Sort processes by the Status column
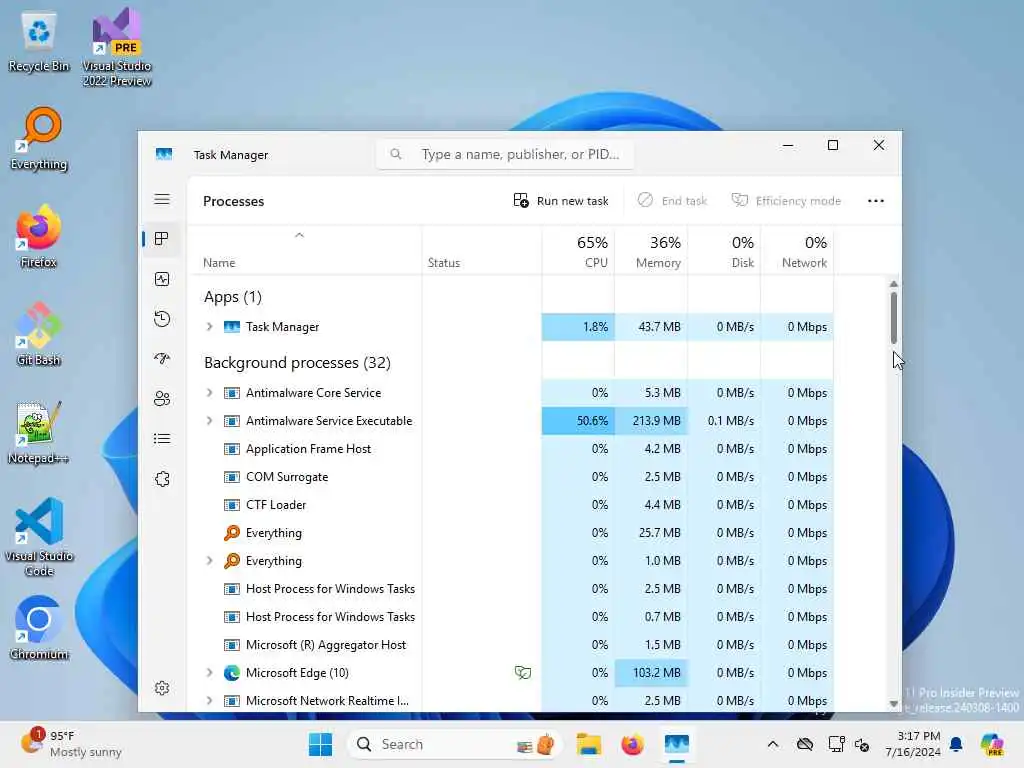Viewport: 1024px width, 768px height. pyautogui.click(x=481, y=251)
